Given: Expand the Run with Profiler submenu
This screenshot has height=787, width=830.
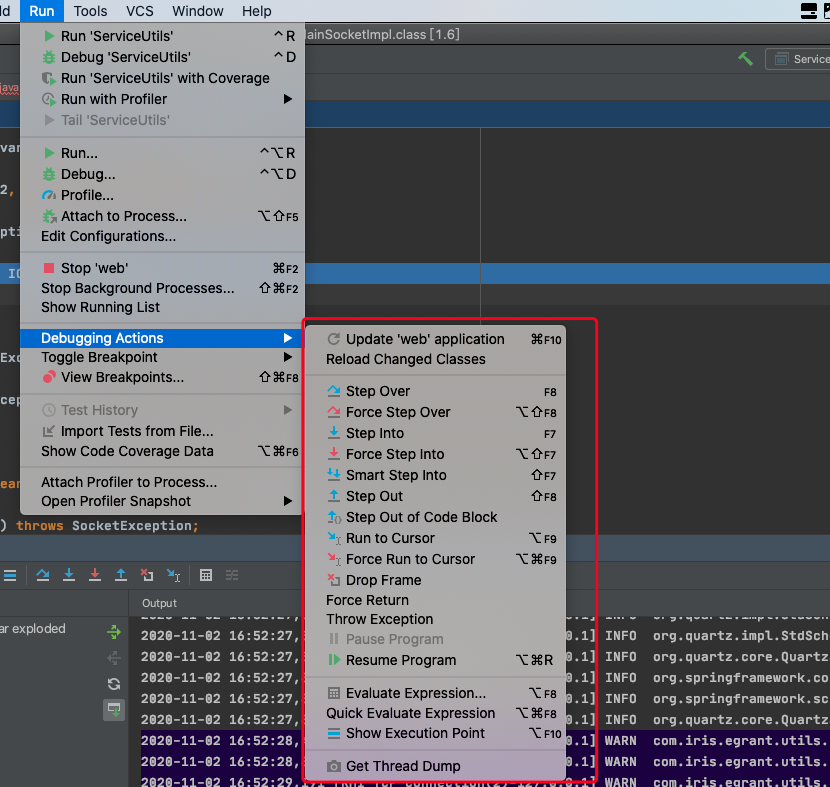Looking at the screenshot, I should 114,99.
